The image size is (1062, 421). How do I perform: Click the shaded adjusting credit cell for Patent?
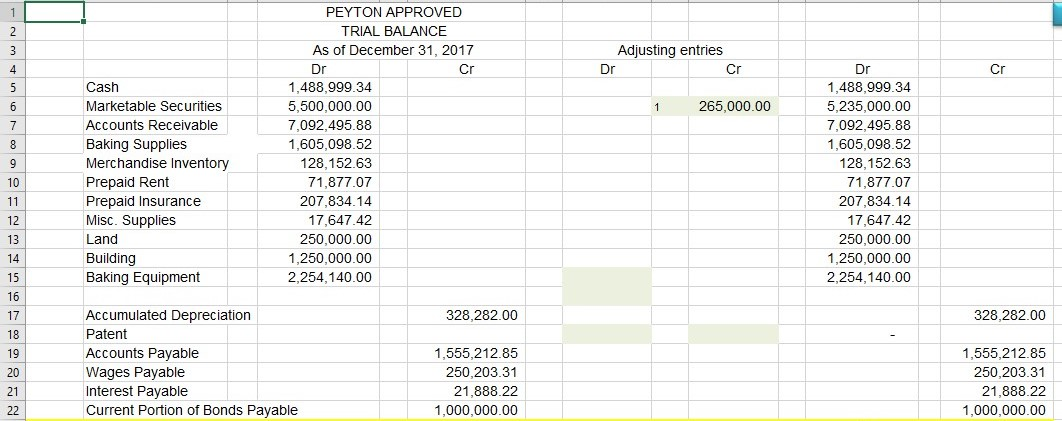[734, 334]
